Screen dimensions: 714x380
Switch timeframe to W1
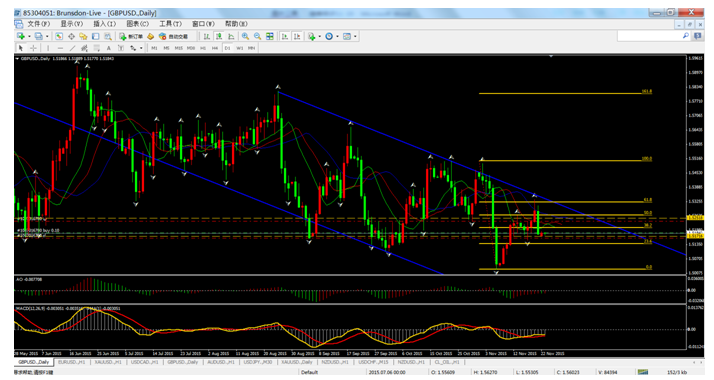pyautogui.click(x=240, y=48)
